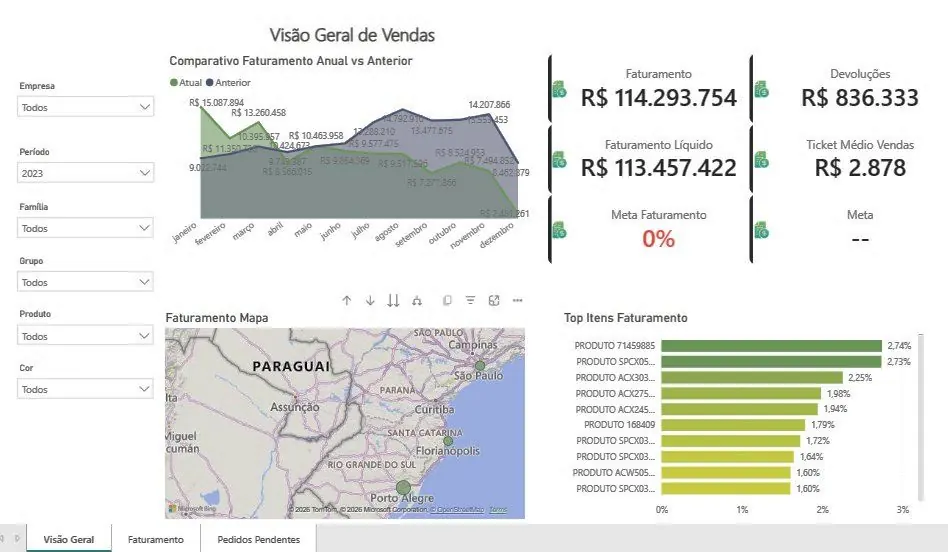This screenshot has width=948, height=552.
Task: Open the Faturamento page tab
Action: coord(156,539)
